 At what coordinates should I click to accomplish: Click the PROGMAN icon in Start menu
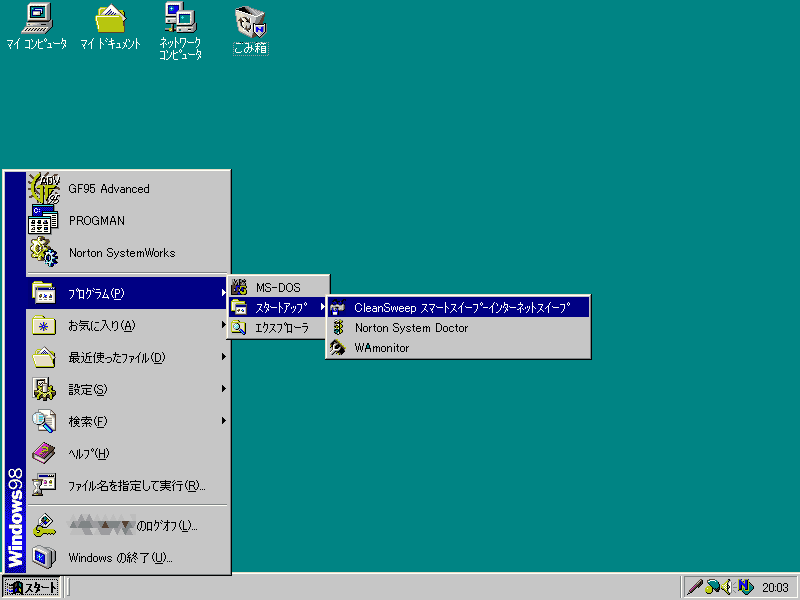click(44, 220)
